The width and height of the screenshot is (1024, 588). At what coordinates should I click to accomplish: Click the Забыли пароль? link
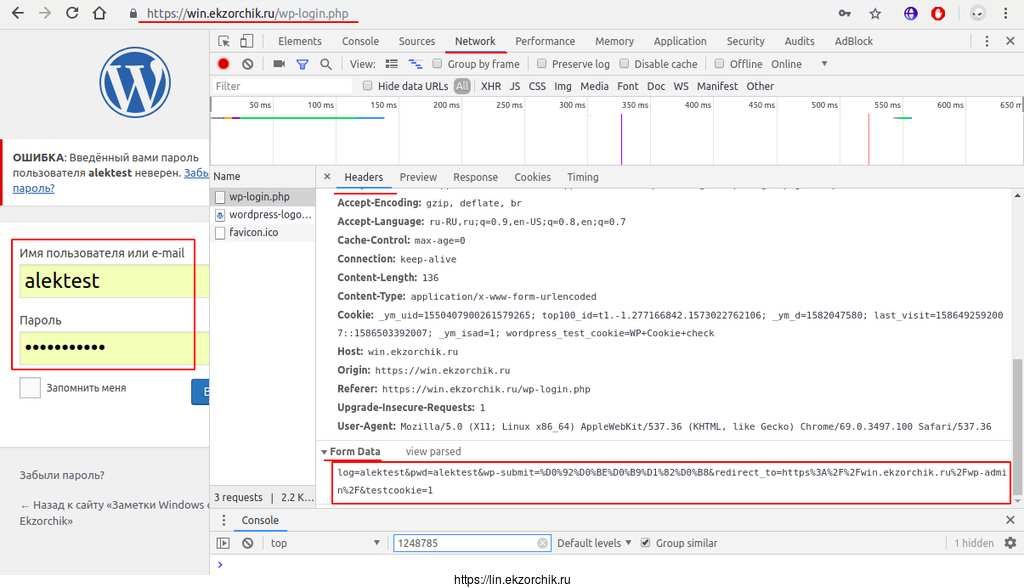click(x=61, y=475)
